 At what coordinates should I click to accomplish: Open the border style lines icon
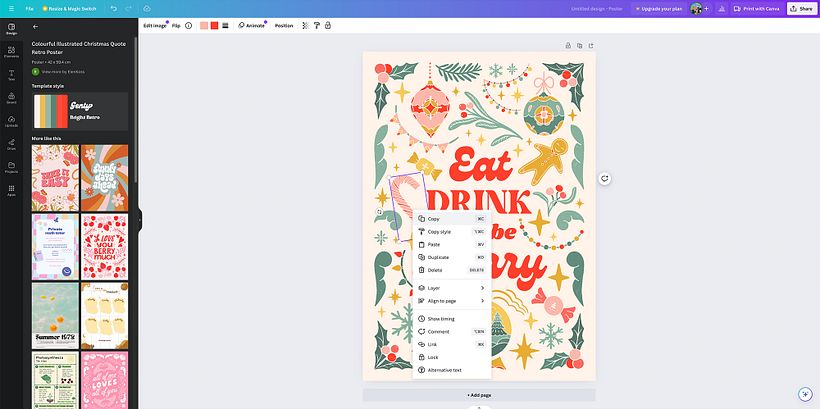(x=225, y=25)
